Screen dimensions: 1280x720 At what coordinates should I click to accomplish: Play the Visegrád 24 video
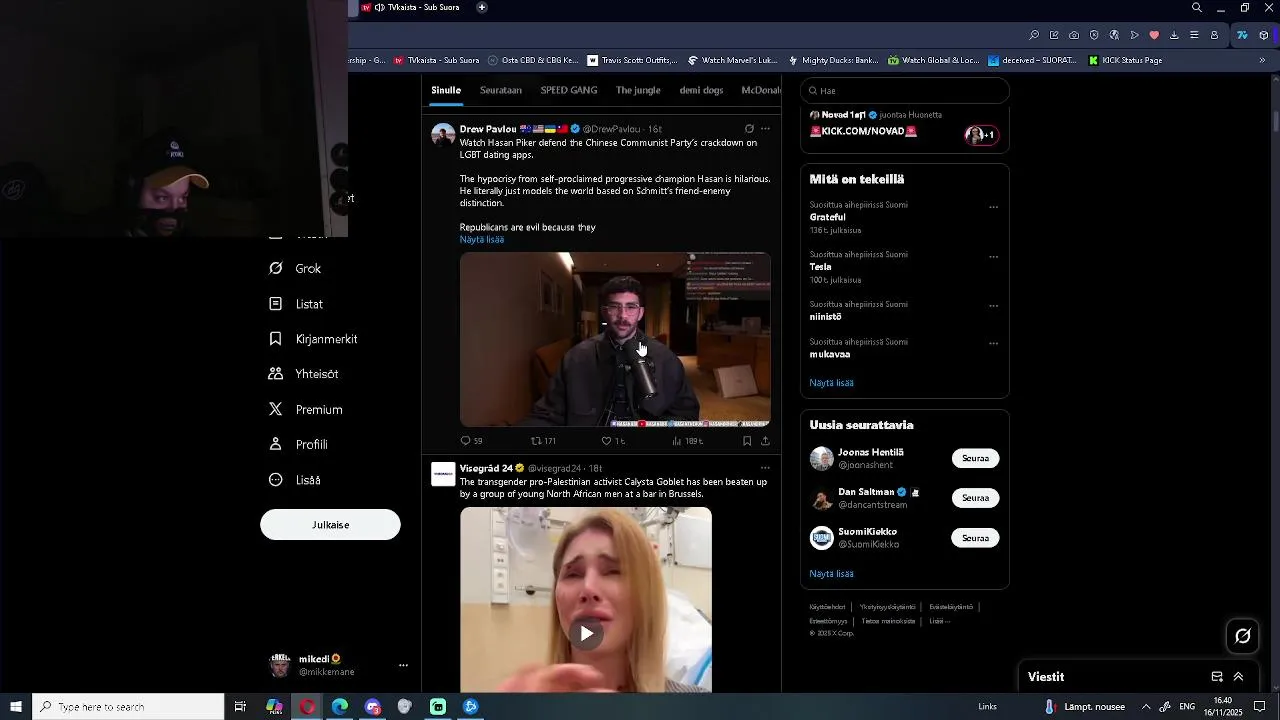click(586, 633)
